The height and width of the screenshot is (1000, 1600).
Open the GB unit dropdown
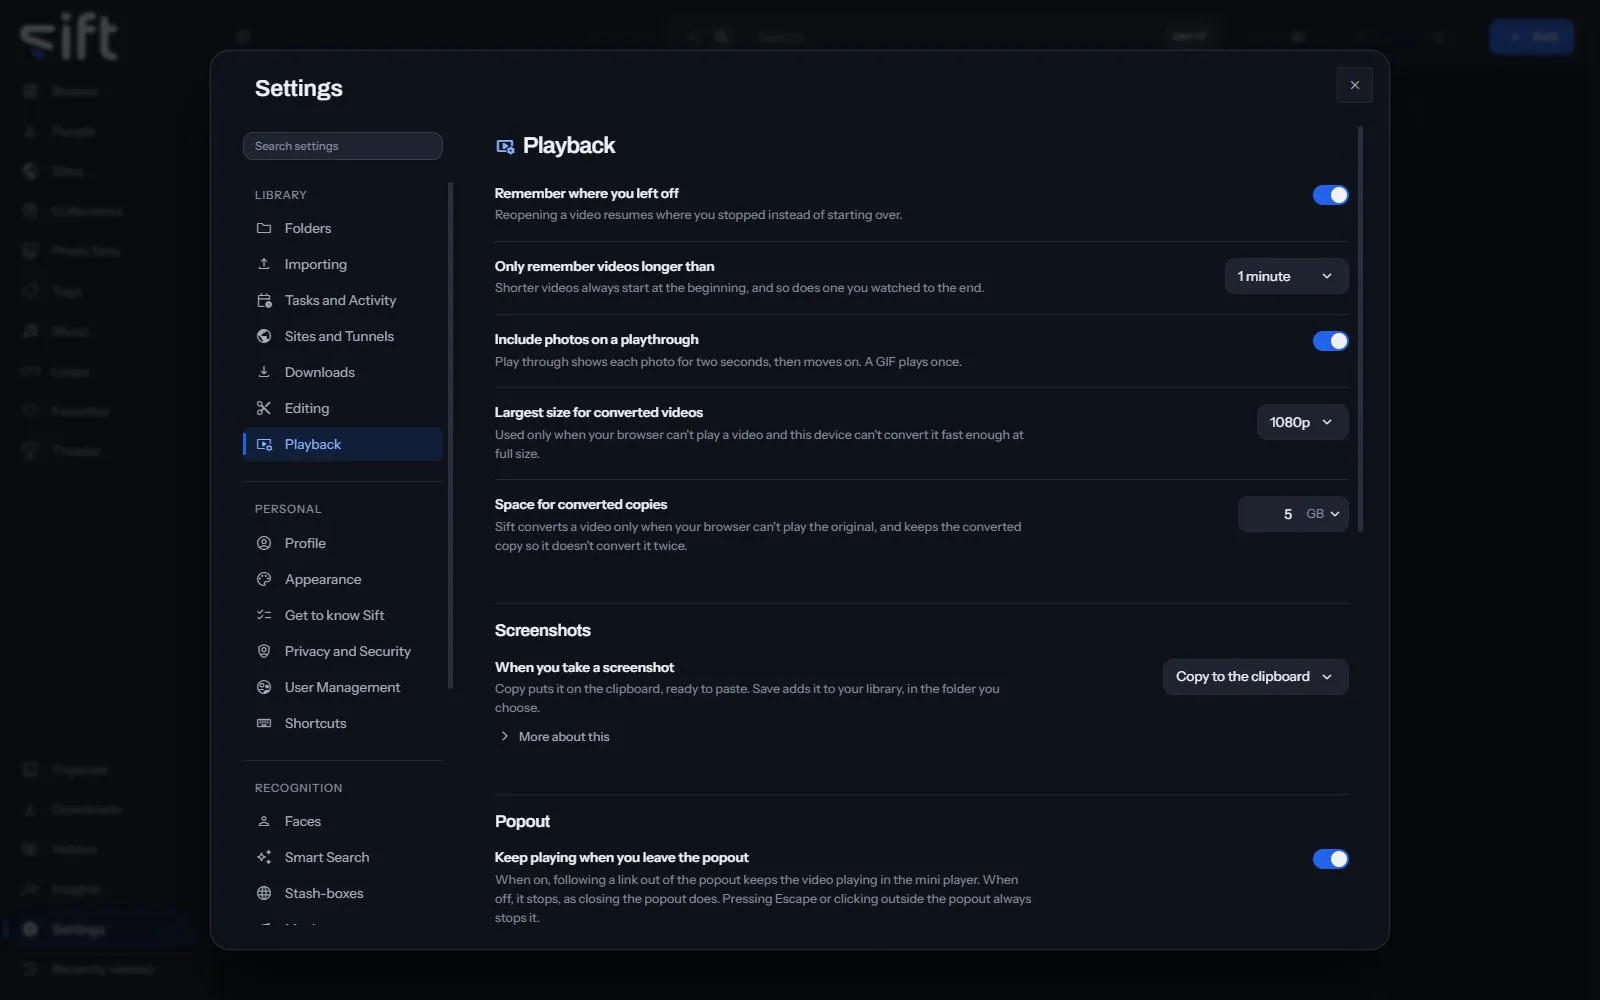point(1323,514)
